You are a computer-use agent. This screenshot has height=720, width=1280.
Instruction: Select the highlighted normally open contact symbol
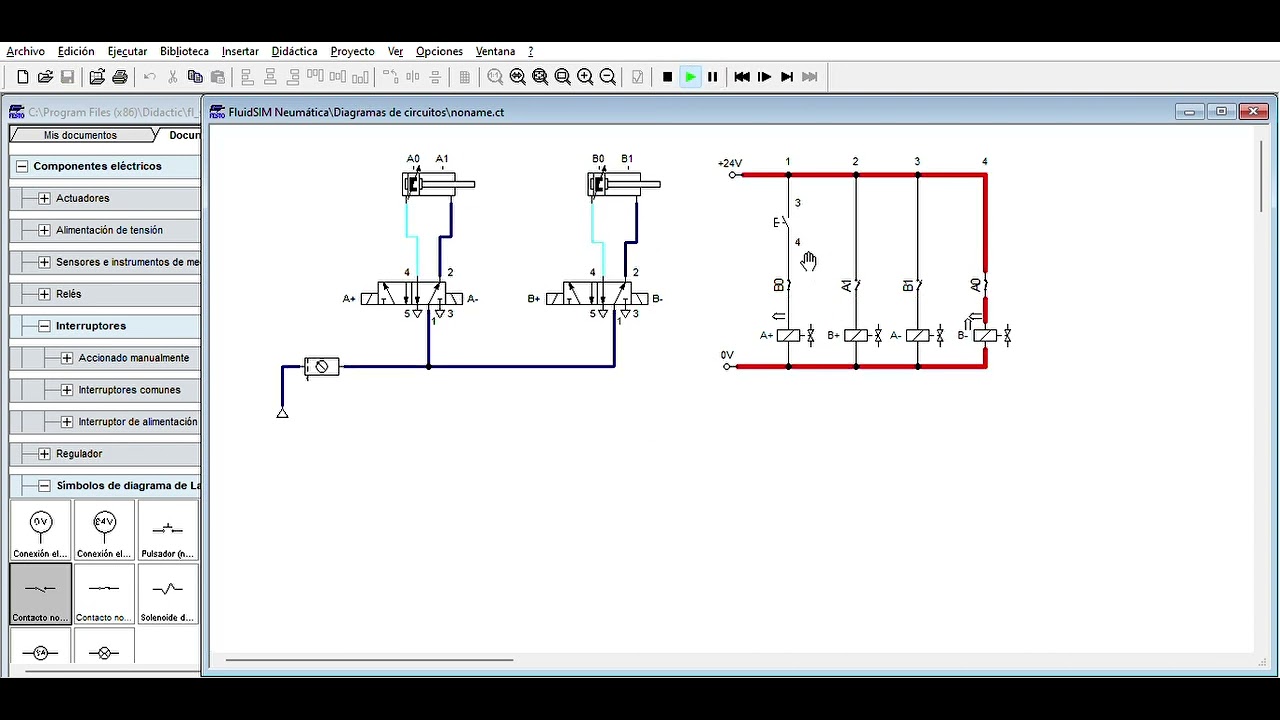tap(41, 594)
